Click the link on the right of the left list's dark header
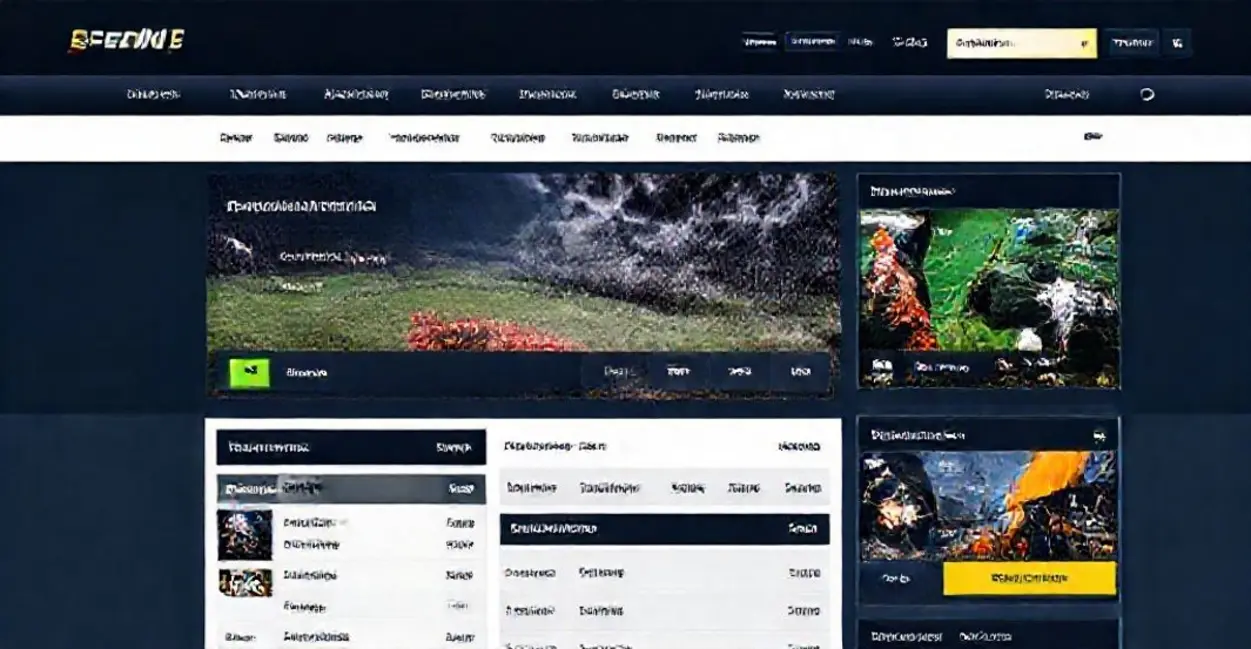This screenshot has width=1251, height=649. pyautogui.click(x=454, y=448)
